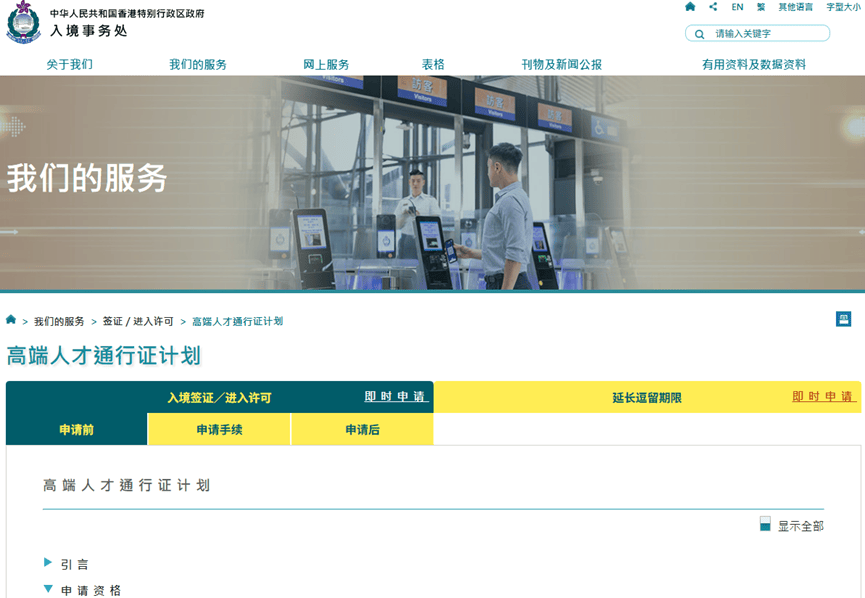Click the print page icon

click(x=843, y=319)
